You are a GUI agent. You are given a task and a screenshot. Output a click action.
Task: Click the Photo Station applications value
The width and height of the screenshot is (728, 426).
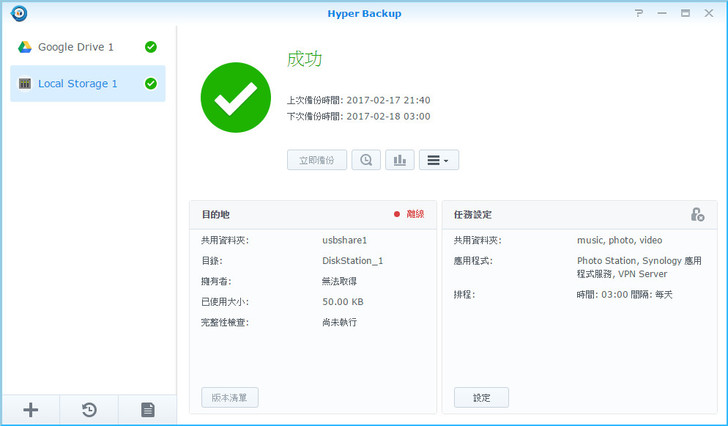(639, 267)
